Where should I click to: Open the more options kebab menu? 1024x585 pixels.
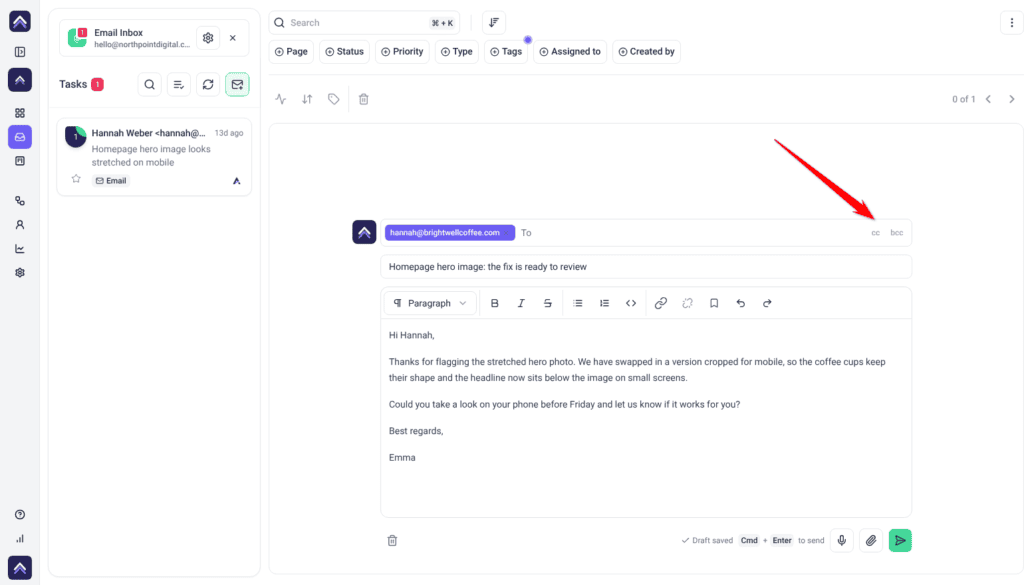[x=1012, y=23]
